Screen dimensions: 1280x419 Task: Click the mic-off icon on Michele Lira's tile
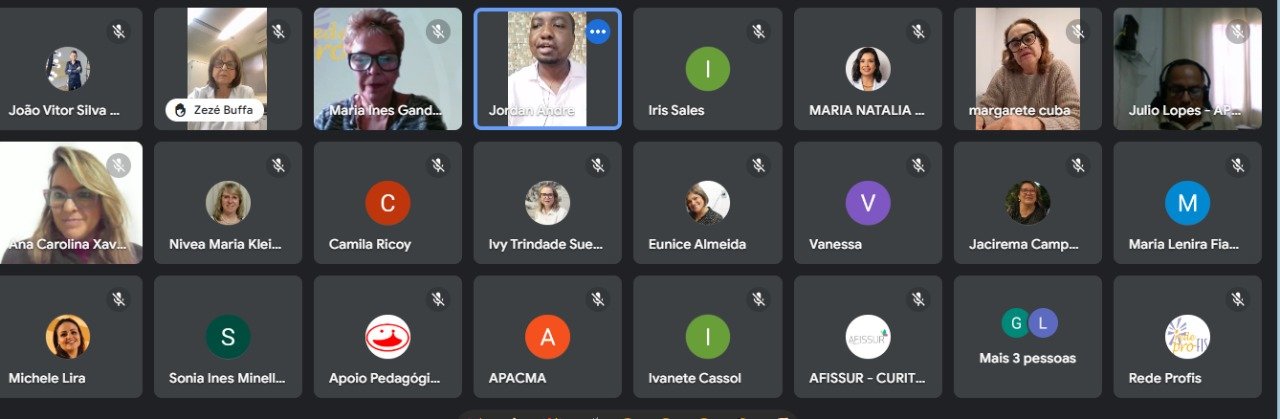(118, 300)
